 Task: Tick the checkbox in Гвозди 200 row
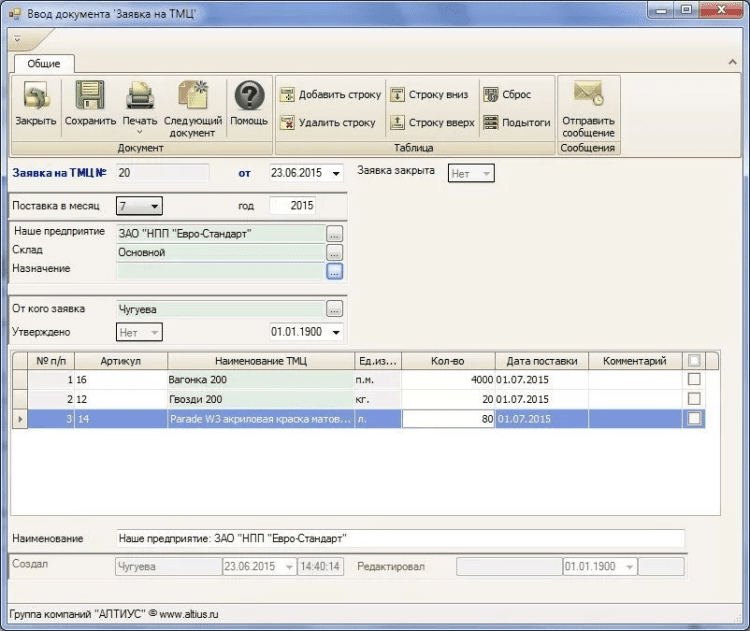[694, 400]
